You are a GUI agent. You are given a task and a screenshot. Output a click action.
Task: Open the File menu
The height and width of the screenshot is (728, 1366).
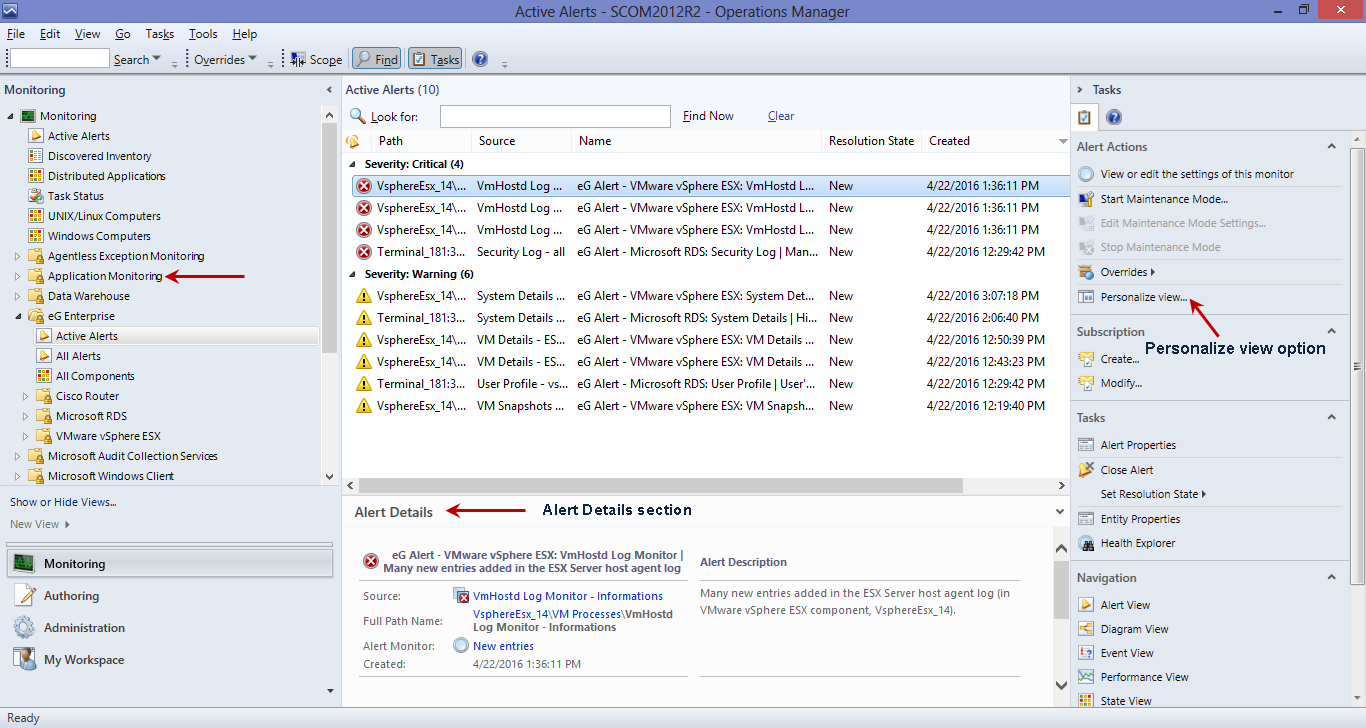[16, 34]
